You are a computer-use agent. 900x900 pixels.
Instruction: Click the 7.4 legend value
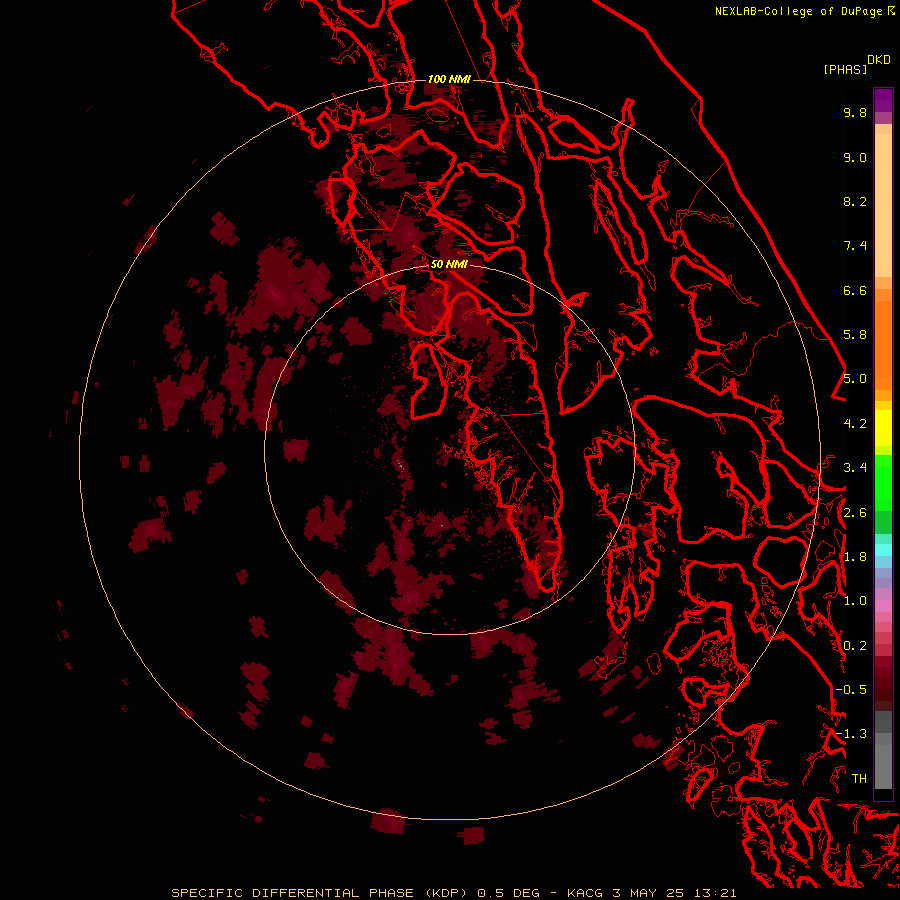[x=855, y=246]
